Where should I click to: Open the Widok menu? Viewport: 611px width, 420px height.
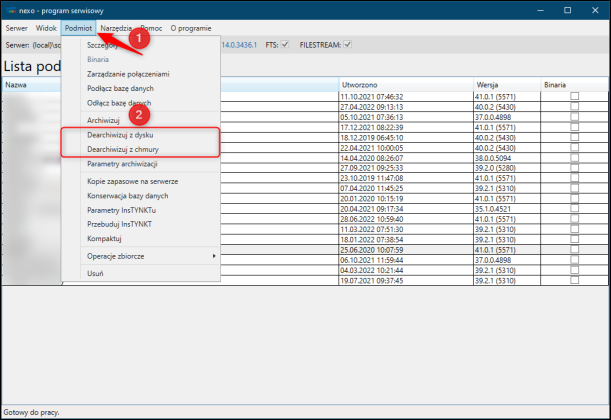(46, 28)
